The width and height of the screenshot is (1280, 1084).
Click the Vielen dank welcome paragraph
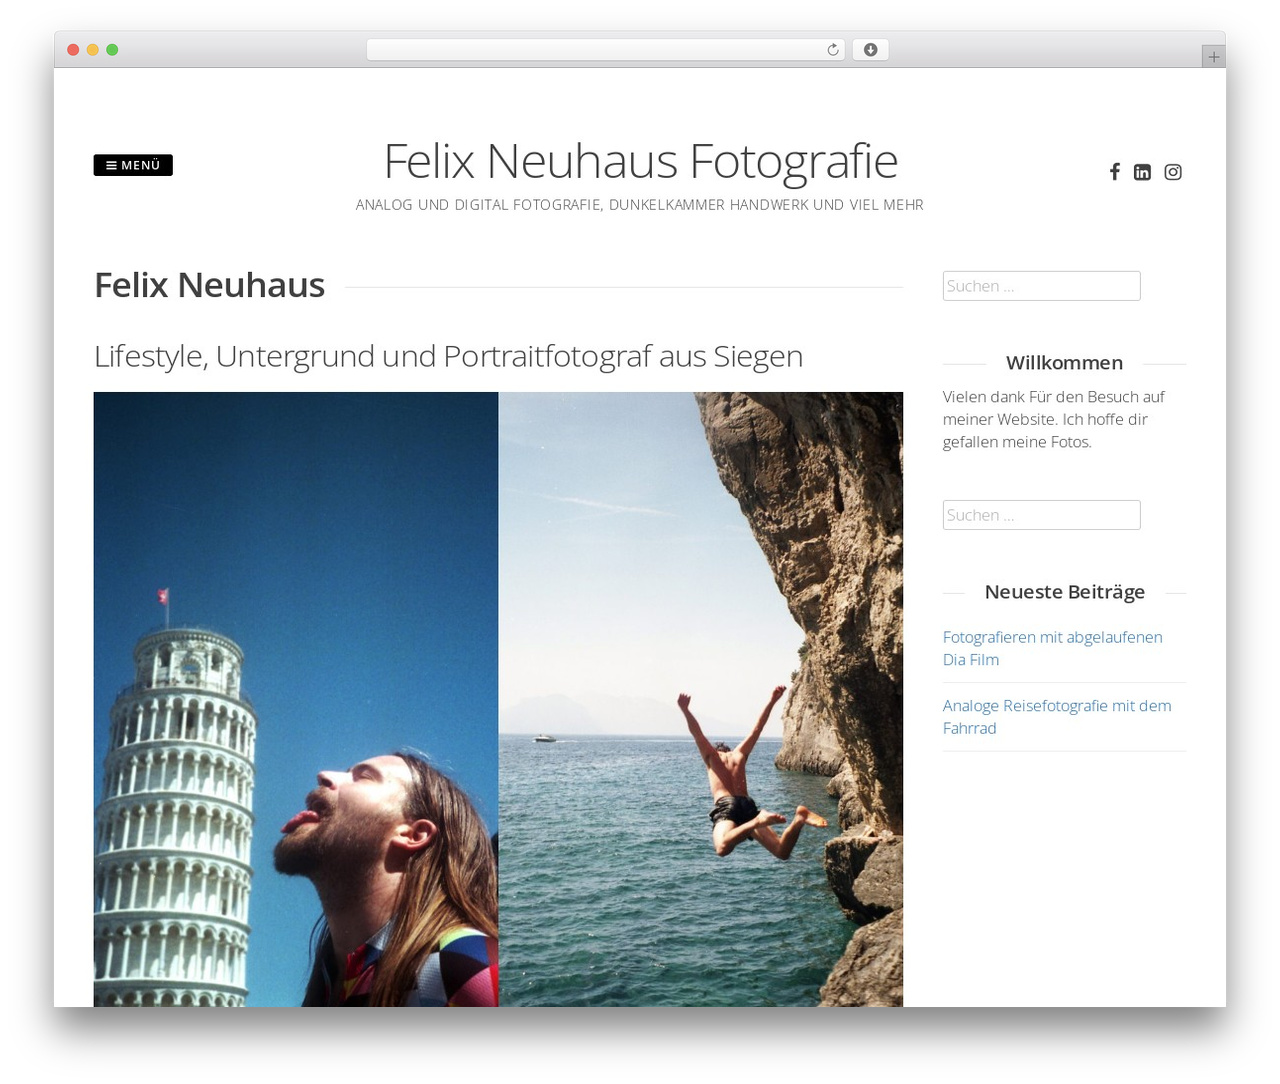[1054, 419]
